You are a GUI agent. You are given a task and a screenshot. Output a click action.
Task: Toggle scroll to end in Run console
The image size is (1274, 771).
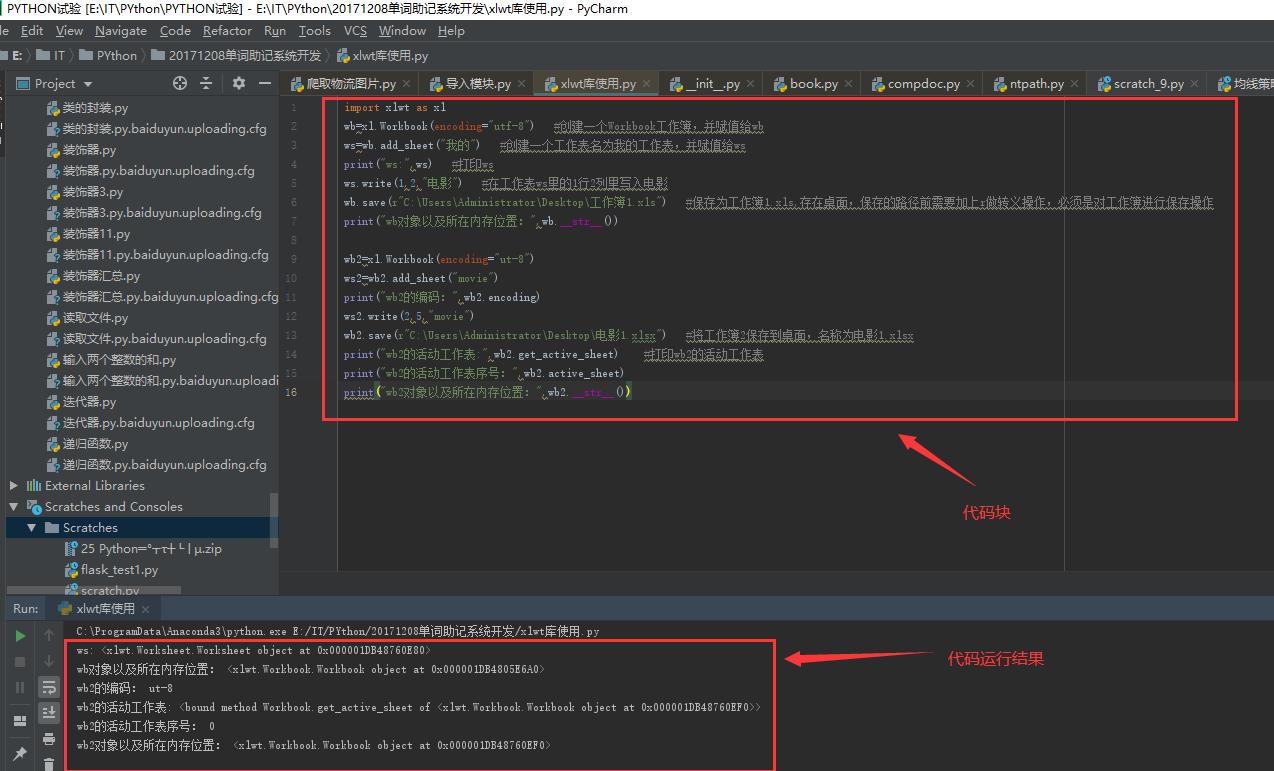(48, 713)
